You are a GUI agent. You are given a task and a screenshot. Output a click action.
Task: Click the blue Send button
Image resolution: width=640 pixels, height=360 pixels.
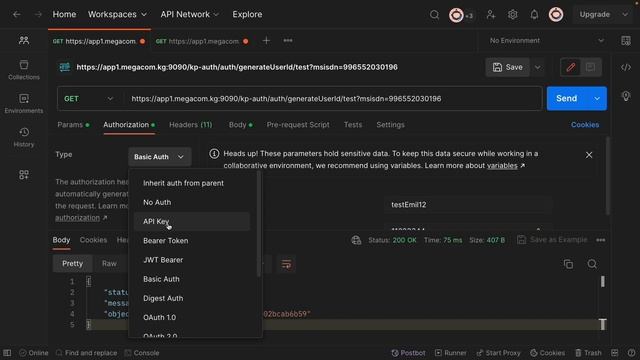pos(567,98)
